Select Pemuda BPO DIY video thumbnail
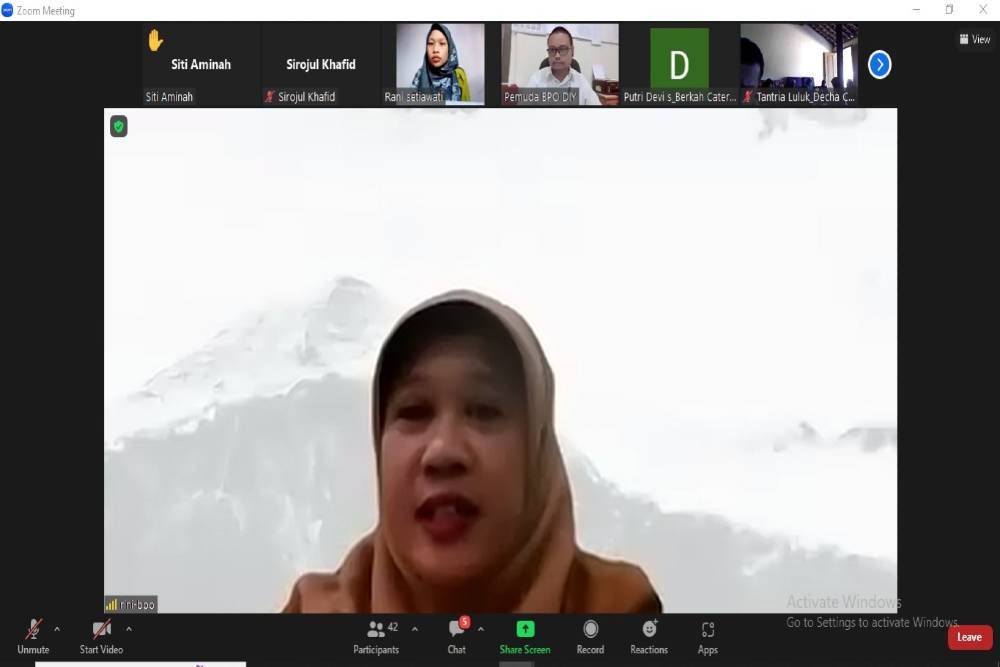The height and width of the screenshot is (667, 1000). (560, 64)
